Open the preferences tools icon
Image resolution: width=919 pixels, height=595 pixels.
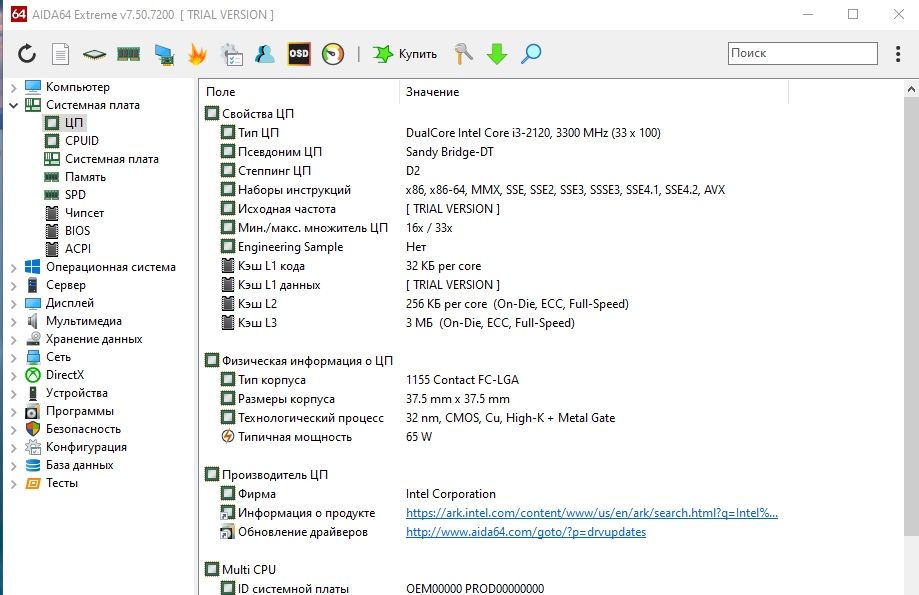pyautogui.click(x=463, y=54)
